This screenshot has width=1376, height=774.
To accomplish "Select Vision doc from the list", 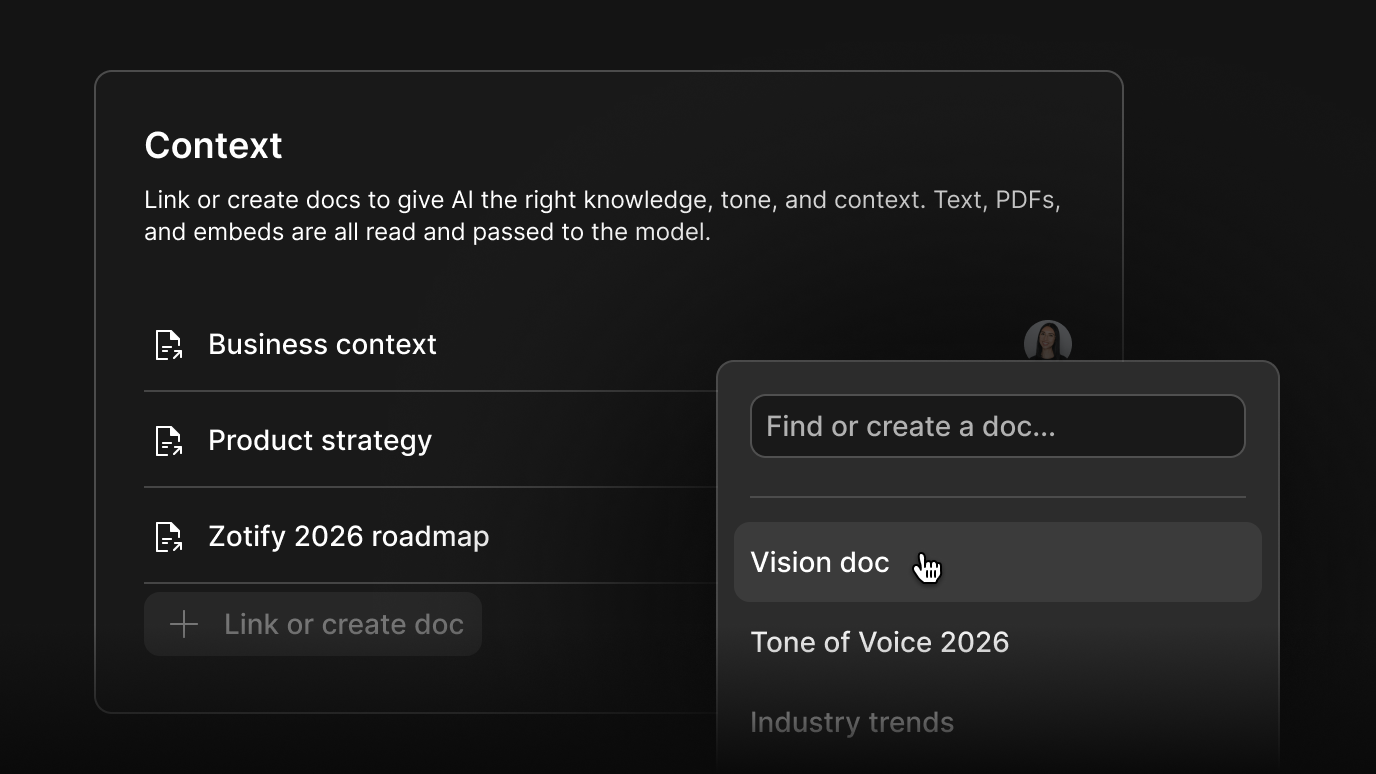I will [998, 562].
